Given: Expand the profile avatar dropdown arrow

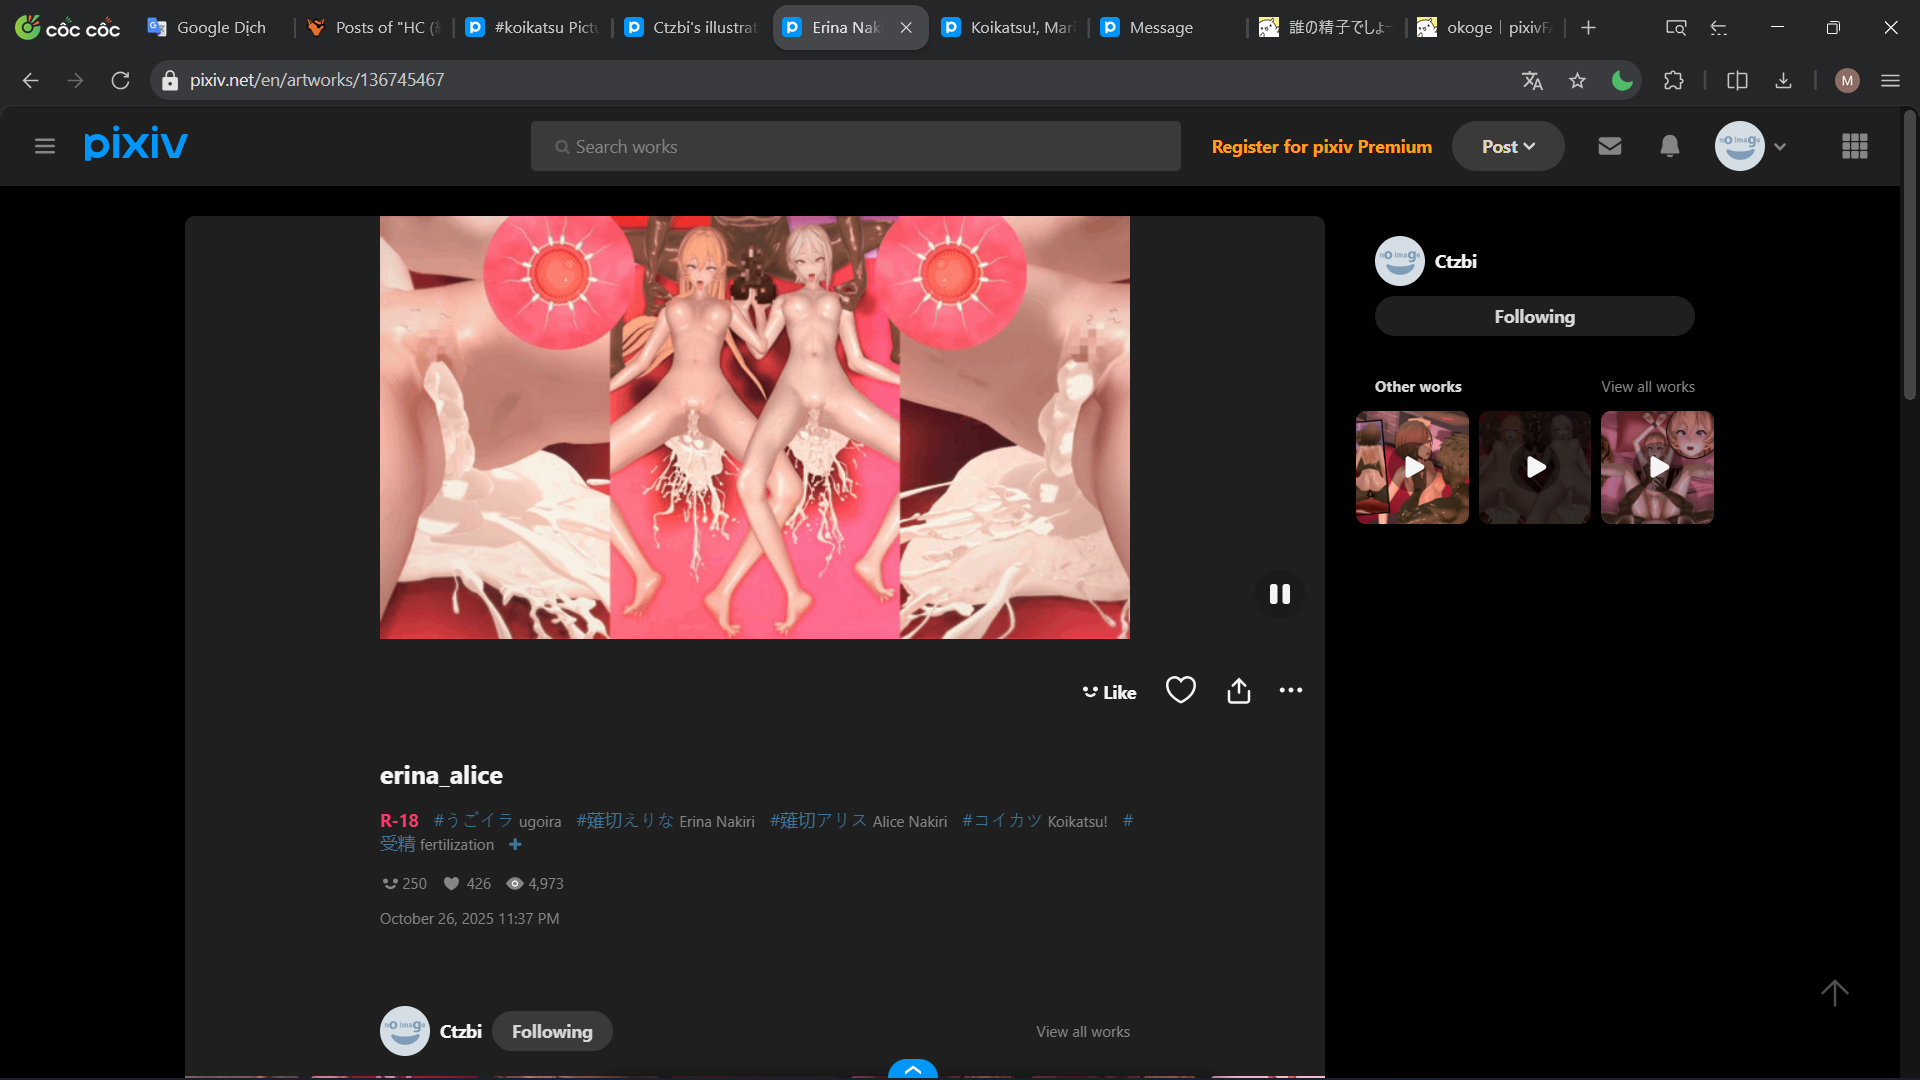Looking at the screenshot, I should click(1780, 147).
